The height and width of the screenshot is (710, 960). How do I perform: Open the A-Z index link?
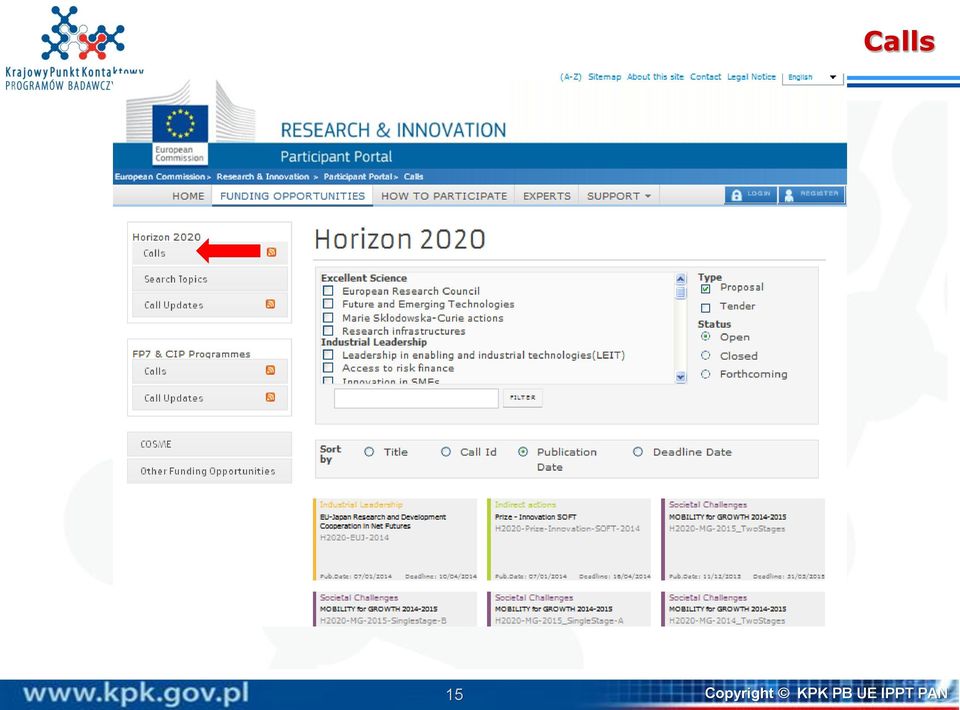571,77
